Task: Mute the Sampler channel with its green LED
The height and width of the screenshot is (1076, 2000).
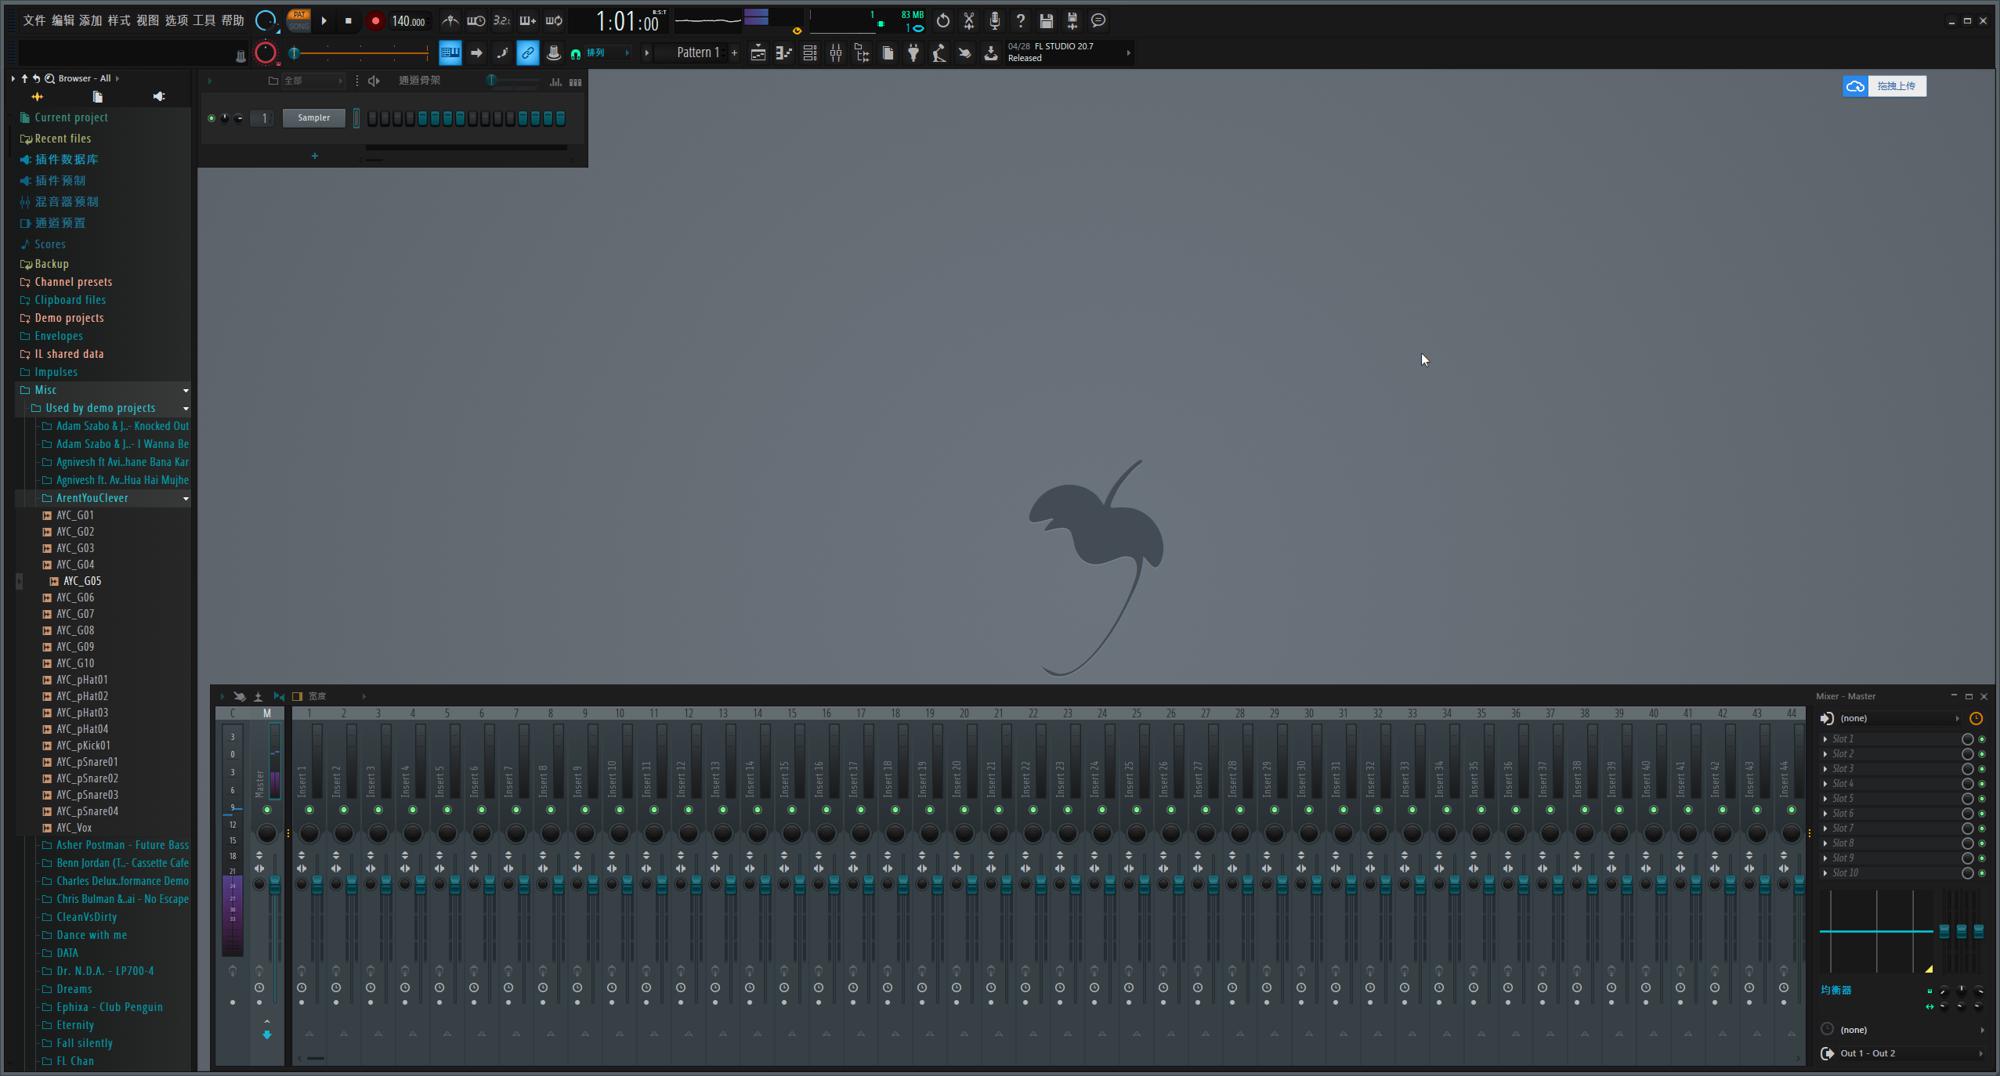Action: tap(211, 118)
